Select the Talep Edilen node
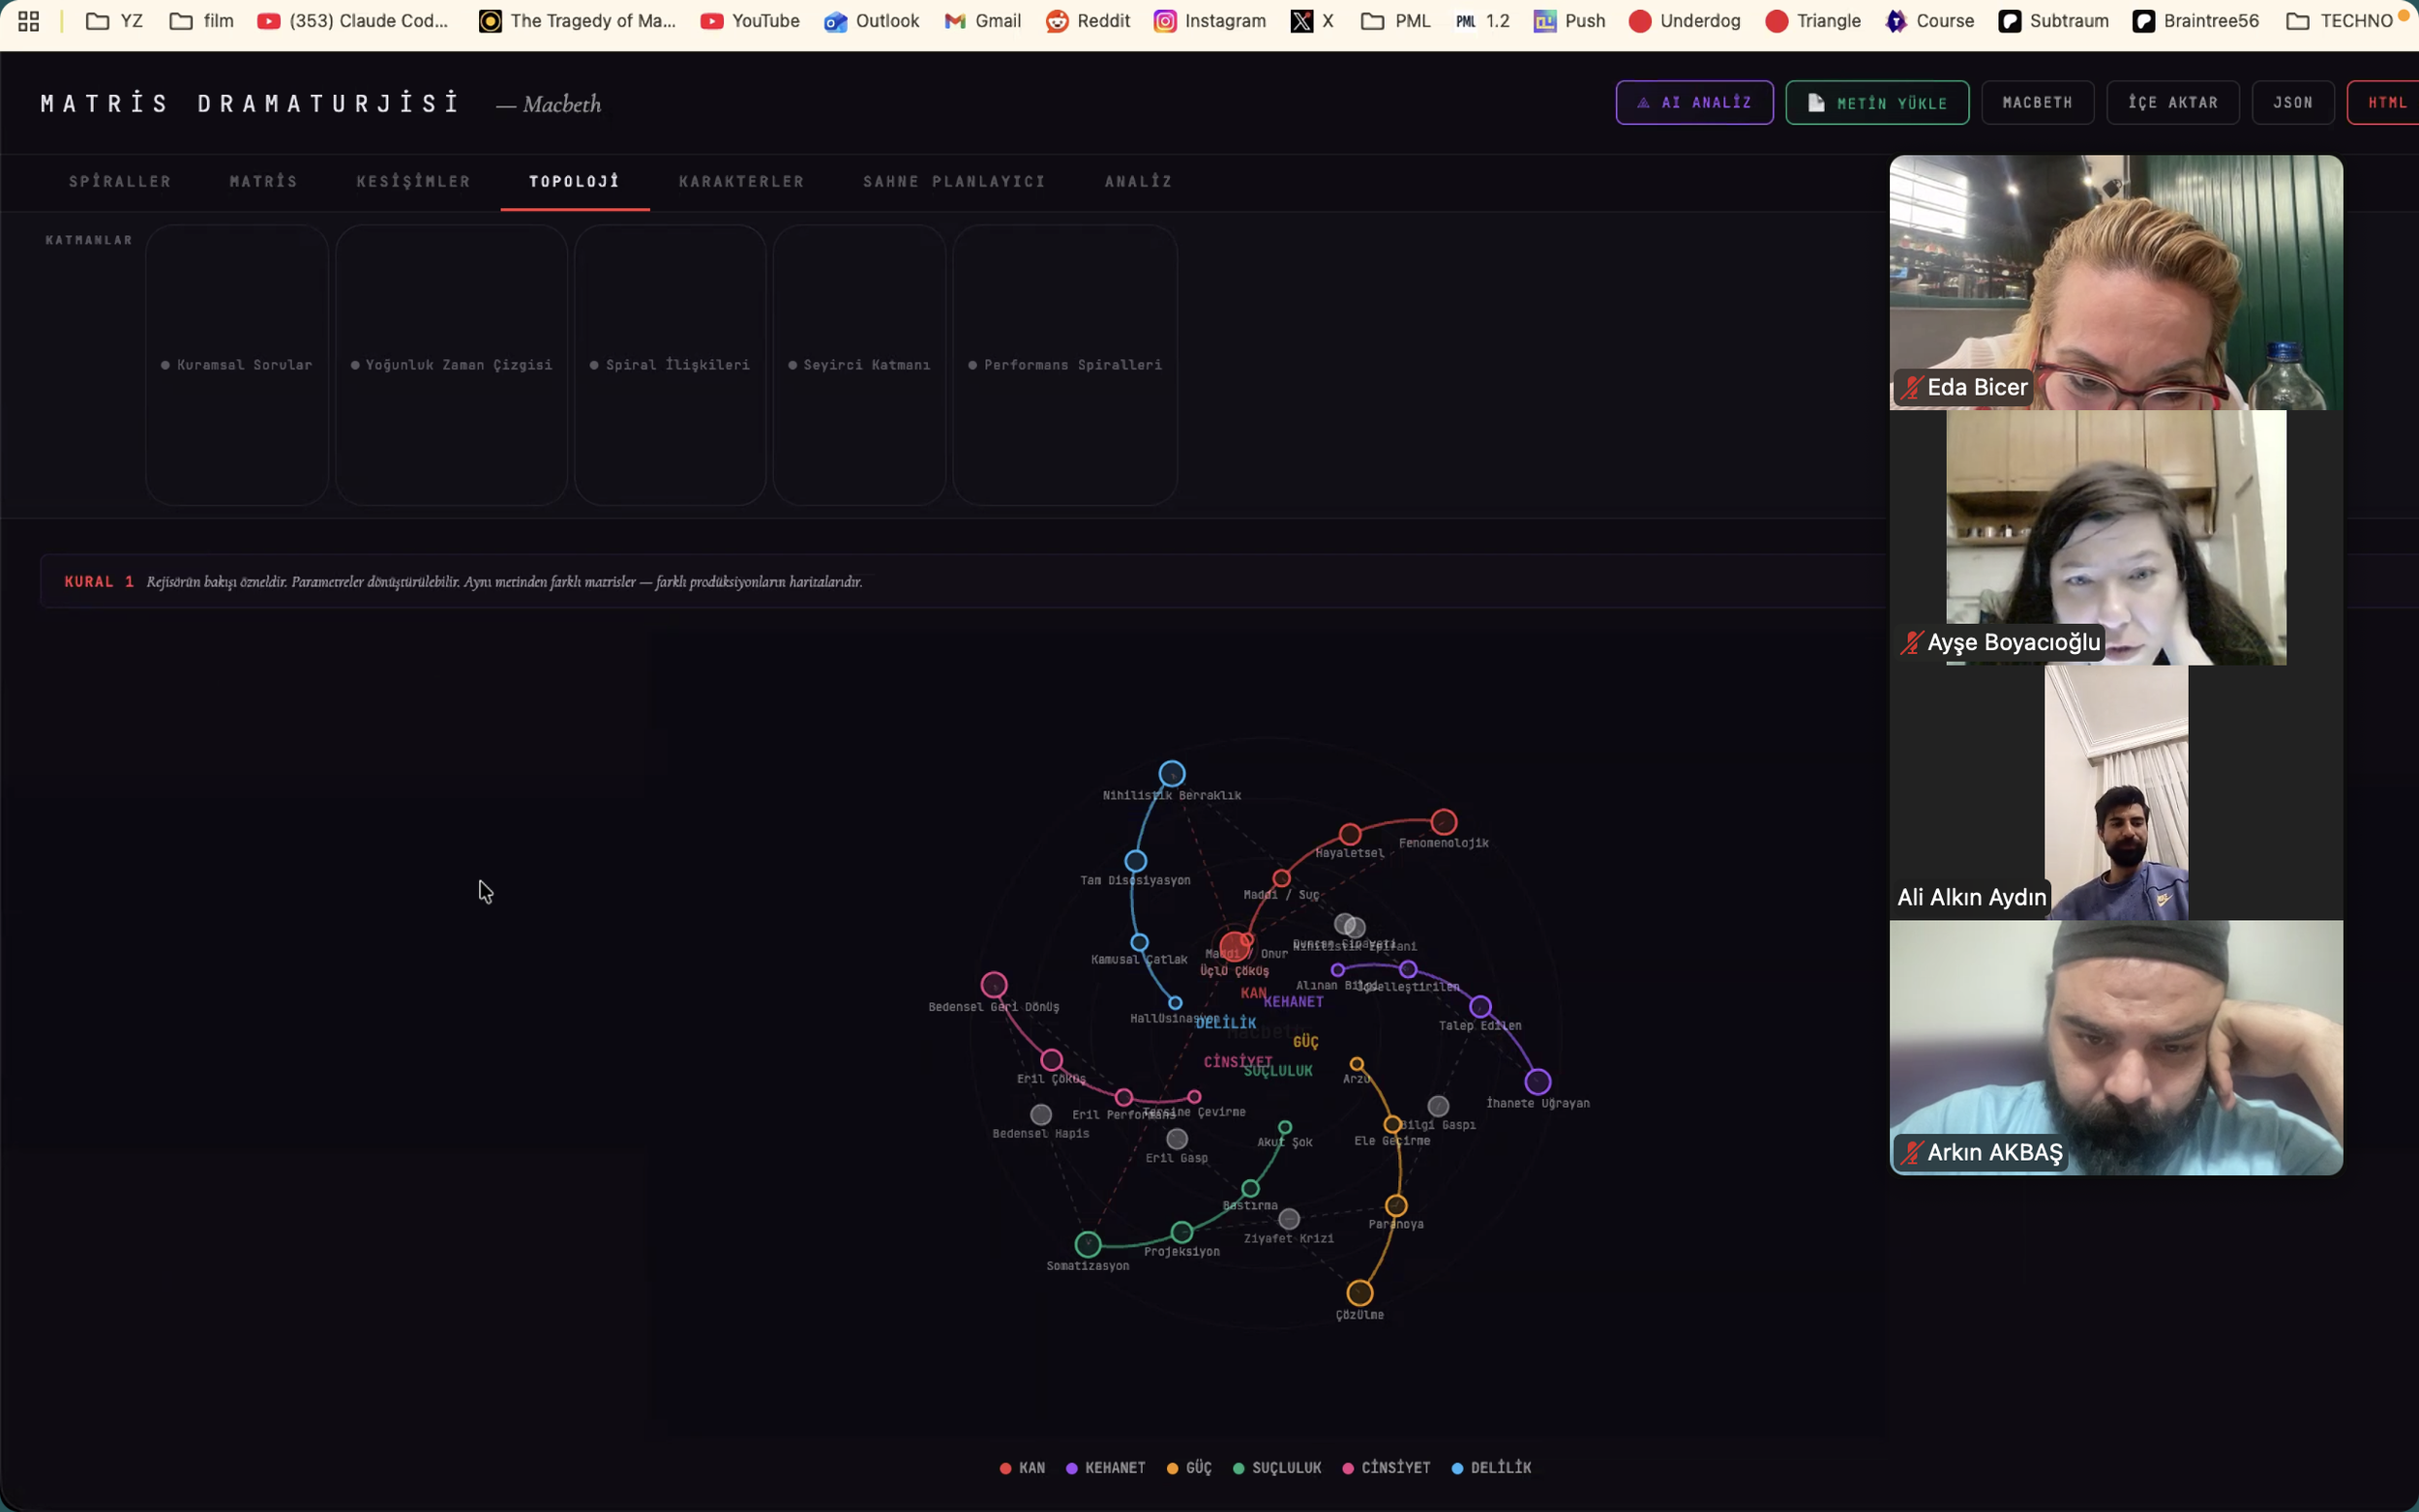Viewport: 2419px width, 1512px height. [x=1480, y=1006]
